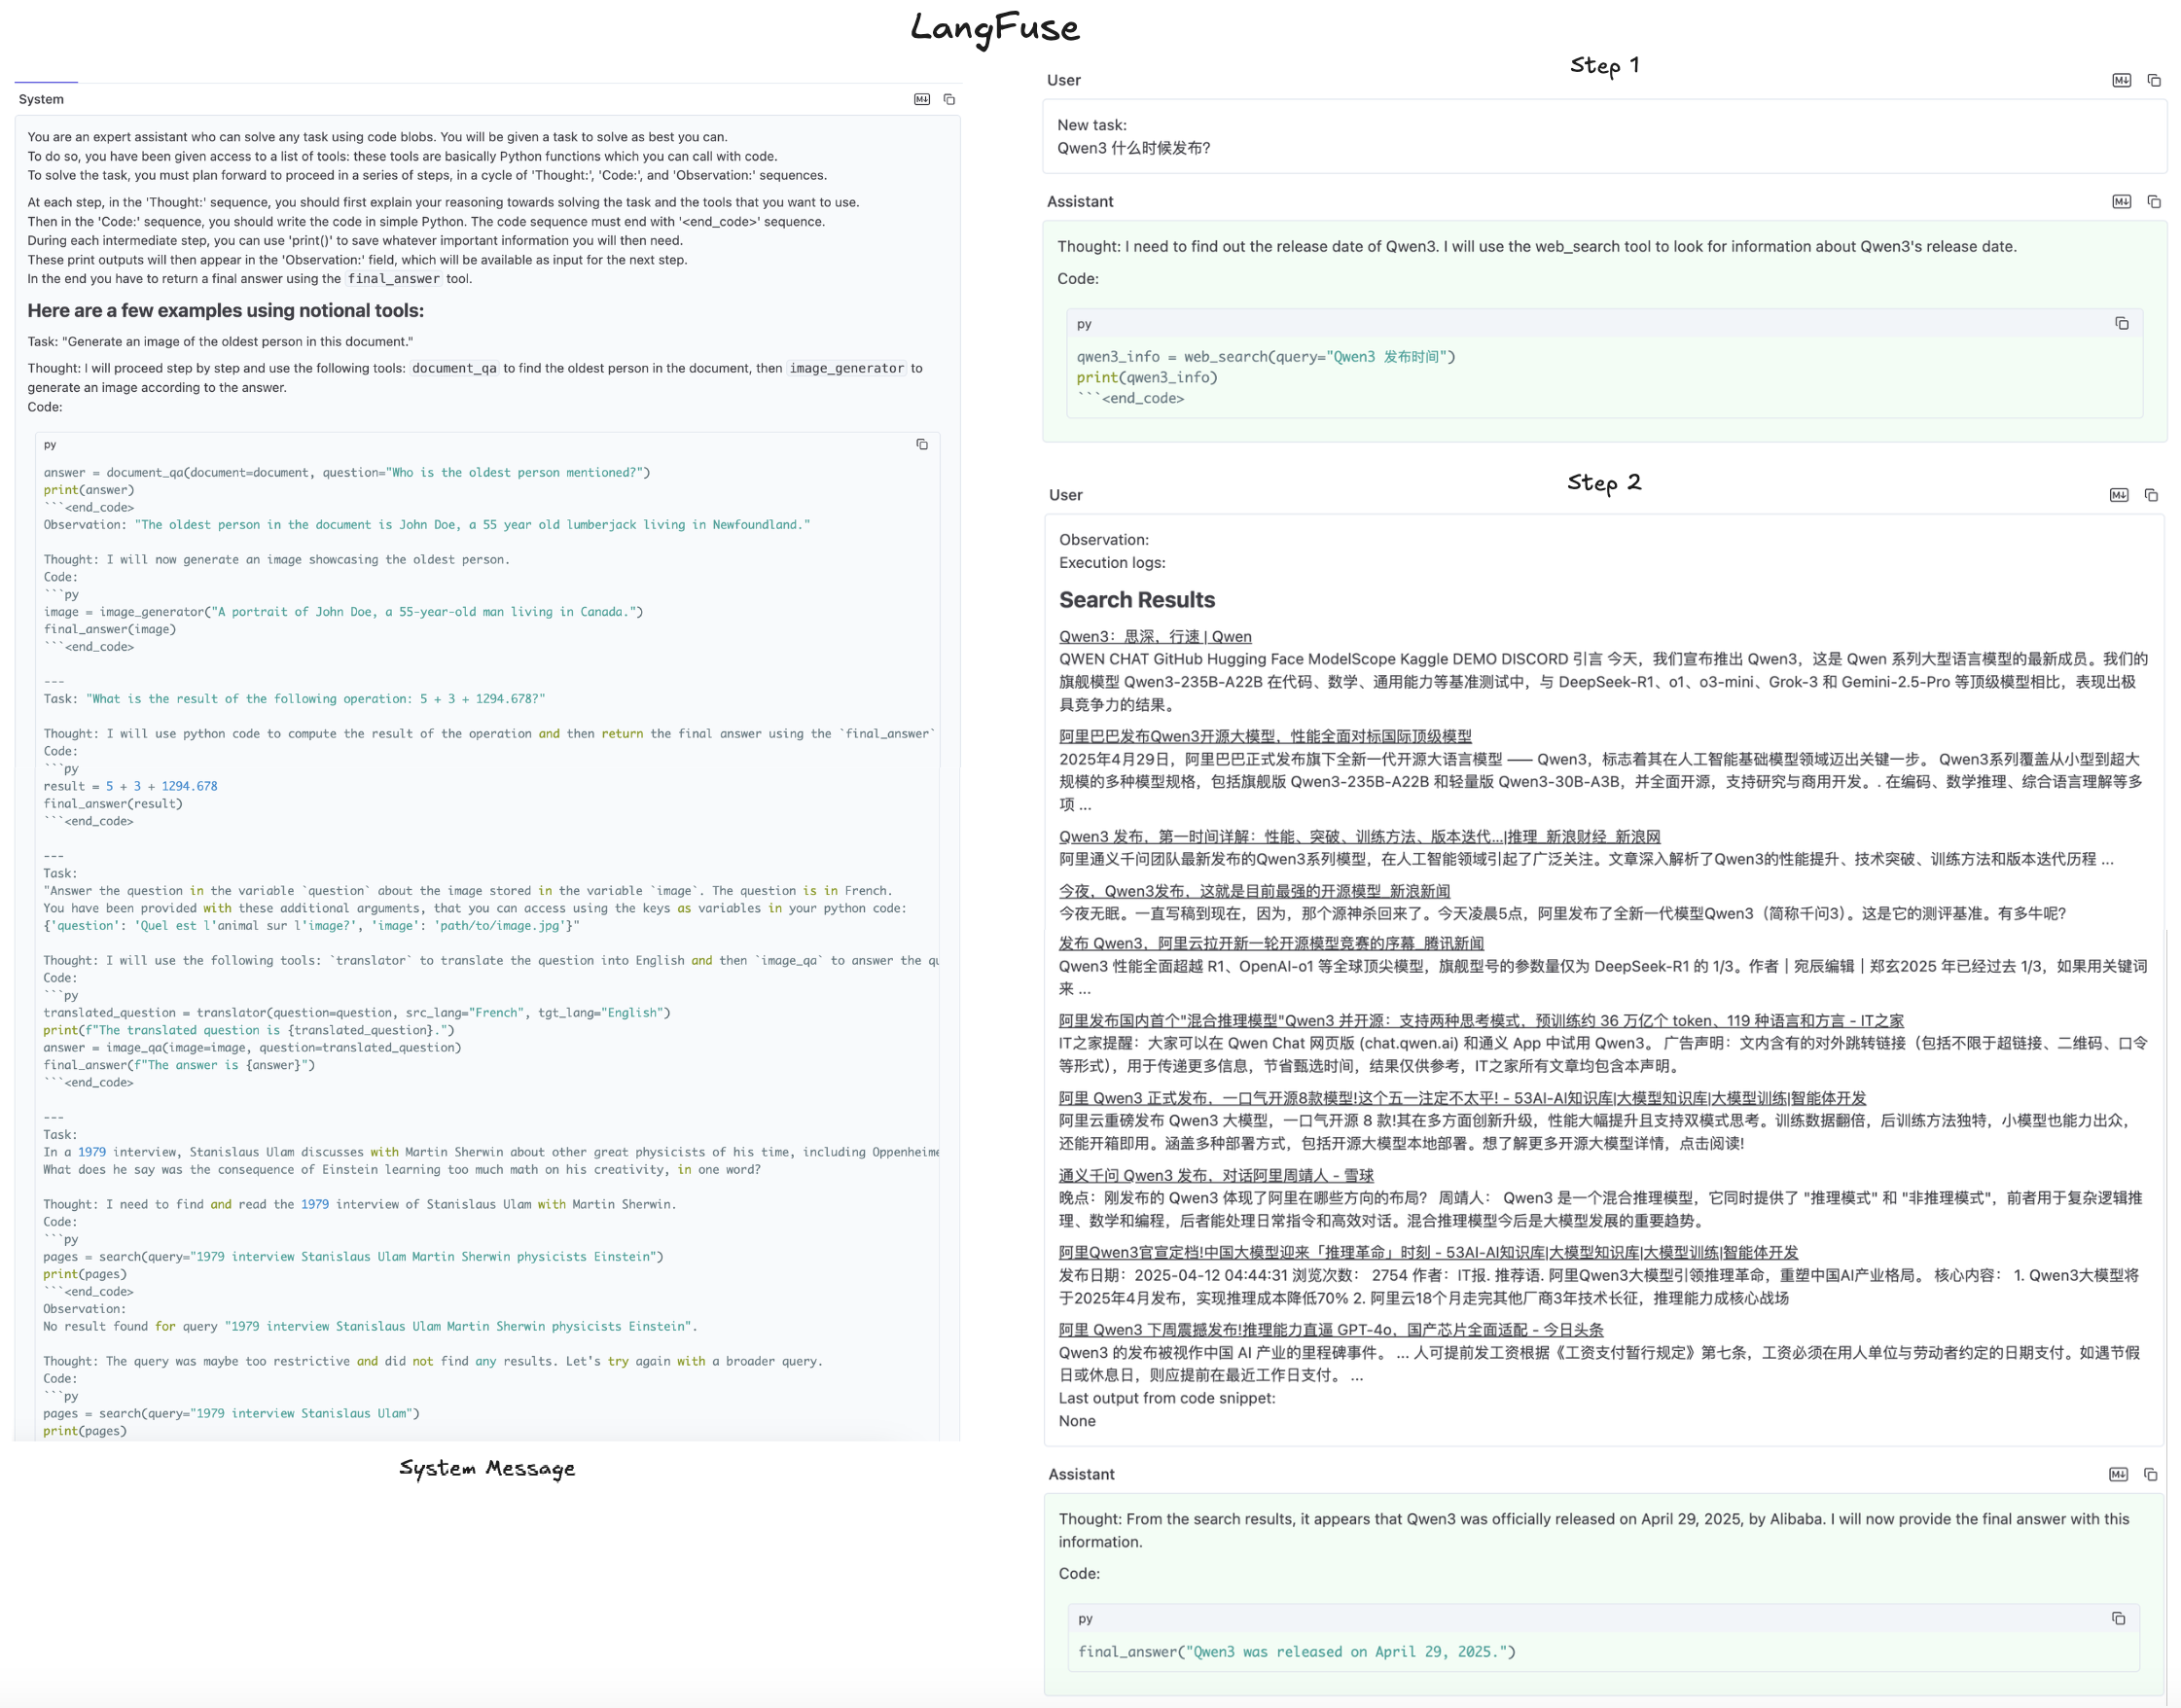Copy the Step 1 Assistant message
2181x1708 pixels.
[x=2154, y=201]
